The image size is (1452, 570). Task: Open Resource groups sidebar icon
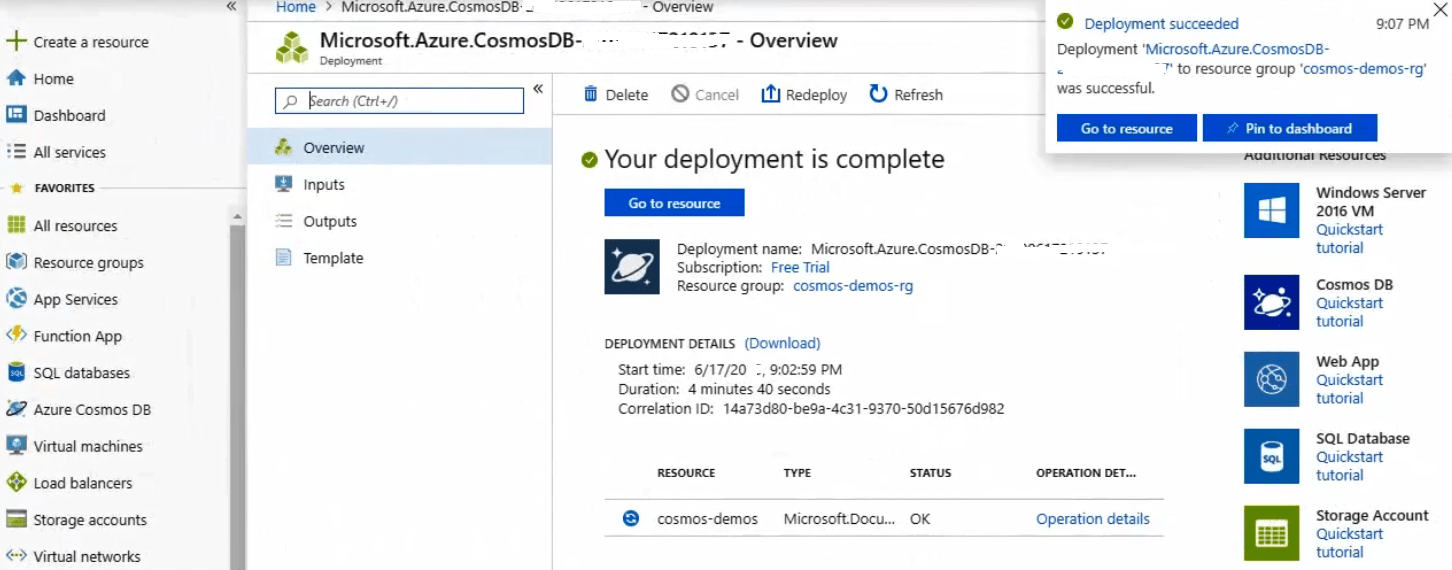click(x=16, y=262)
